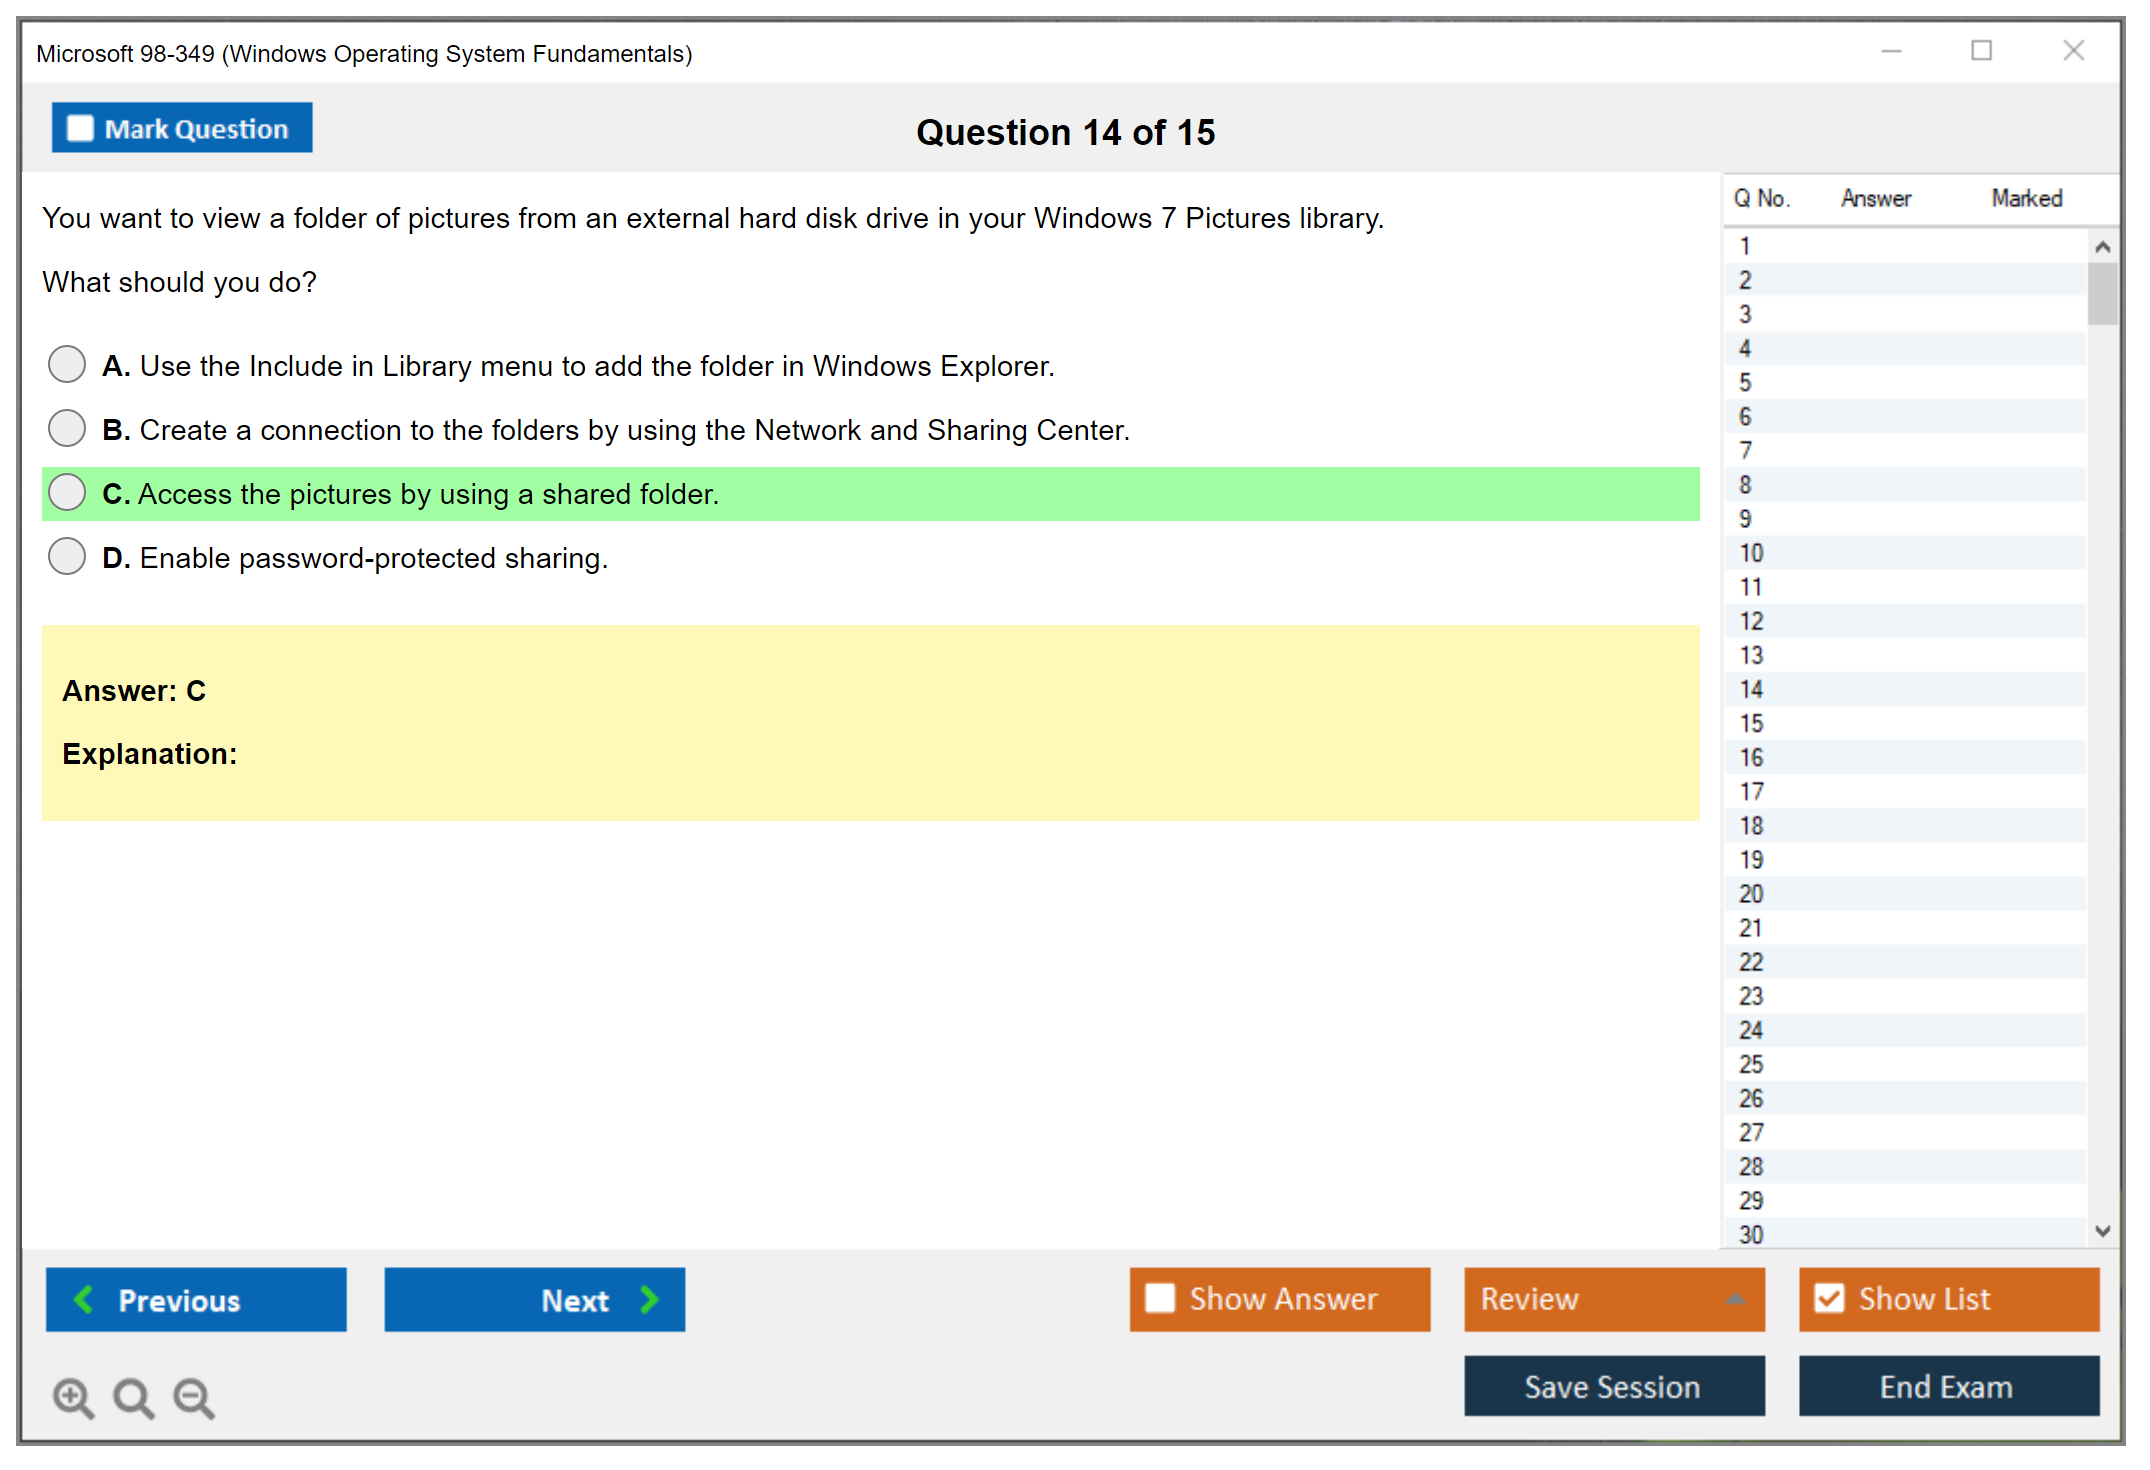Select answer A Include in Library option
This screenshot has height=1470, width=2150.
pyautogui.click(x=67, y=365)
